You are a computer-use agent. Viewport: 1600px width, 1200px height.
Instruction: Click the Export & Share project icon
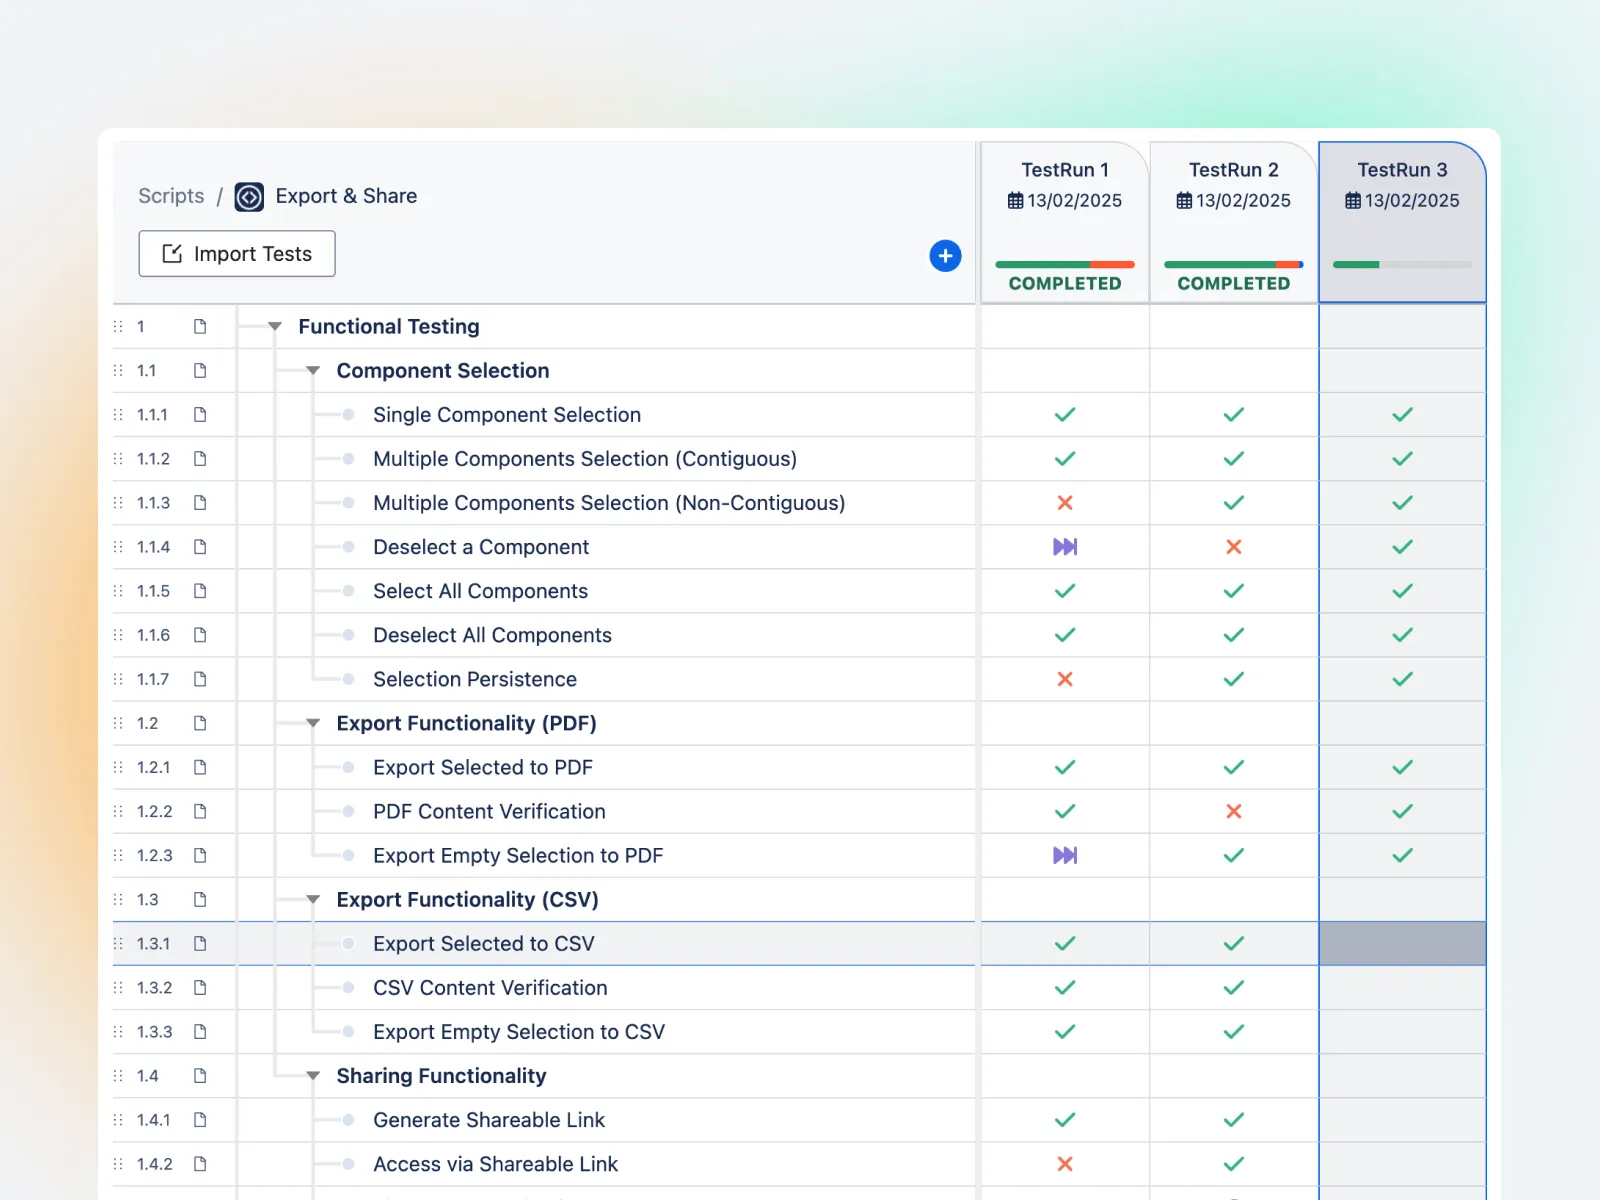pos(247,196)
